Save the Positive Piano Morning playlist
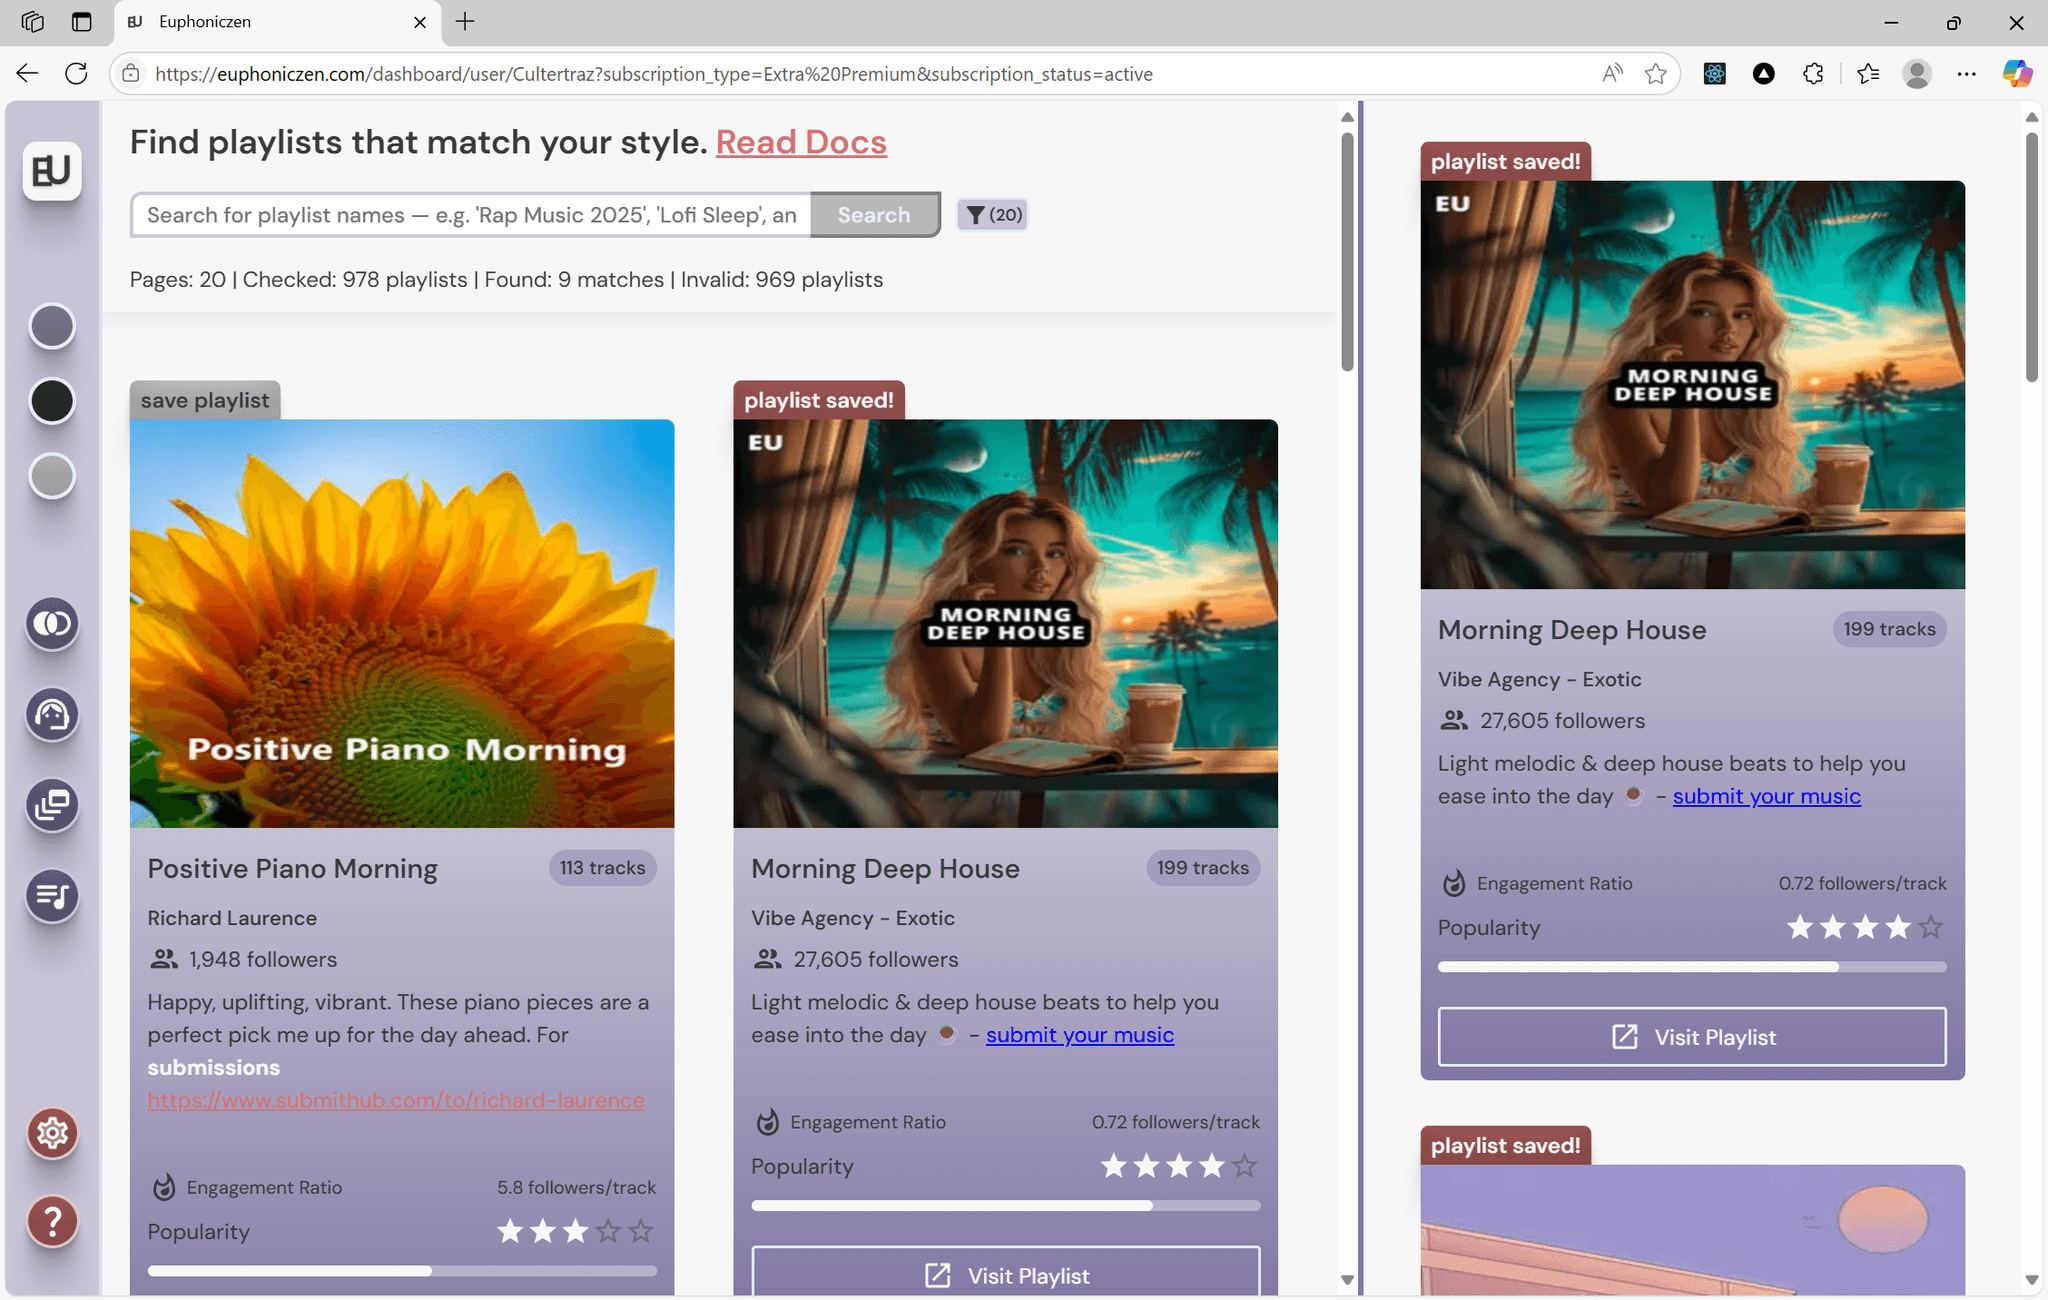Screen dimensions: 2048x1300 (x=205, y=400)
